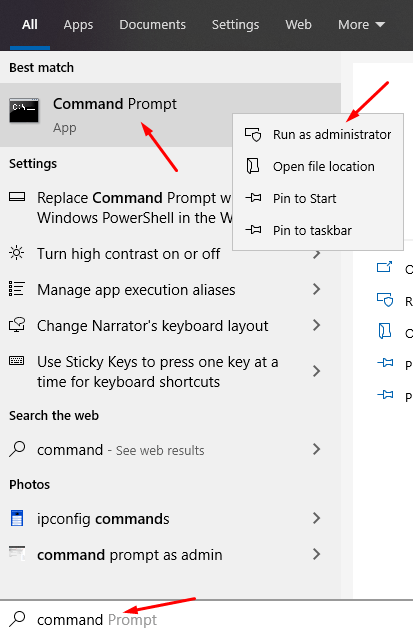Click the blue shield icon in the preview pane
Image resolution: width=413 pixels, height=634 pixels.
385,300
